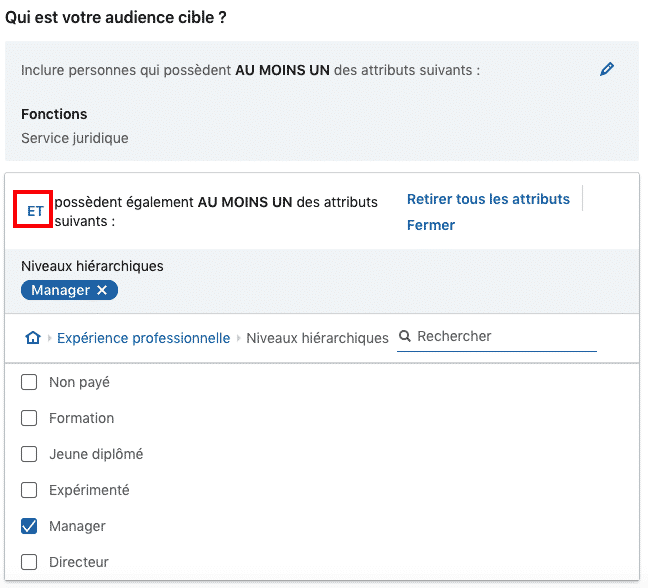Remove the Manager tag with X

pyautogui.click(x=102, y=290)
